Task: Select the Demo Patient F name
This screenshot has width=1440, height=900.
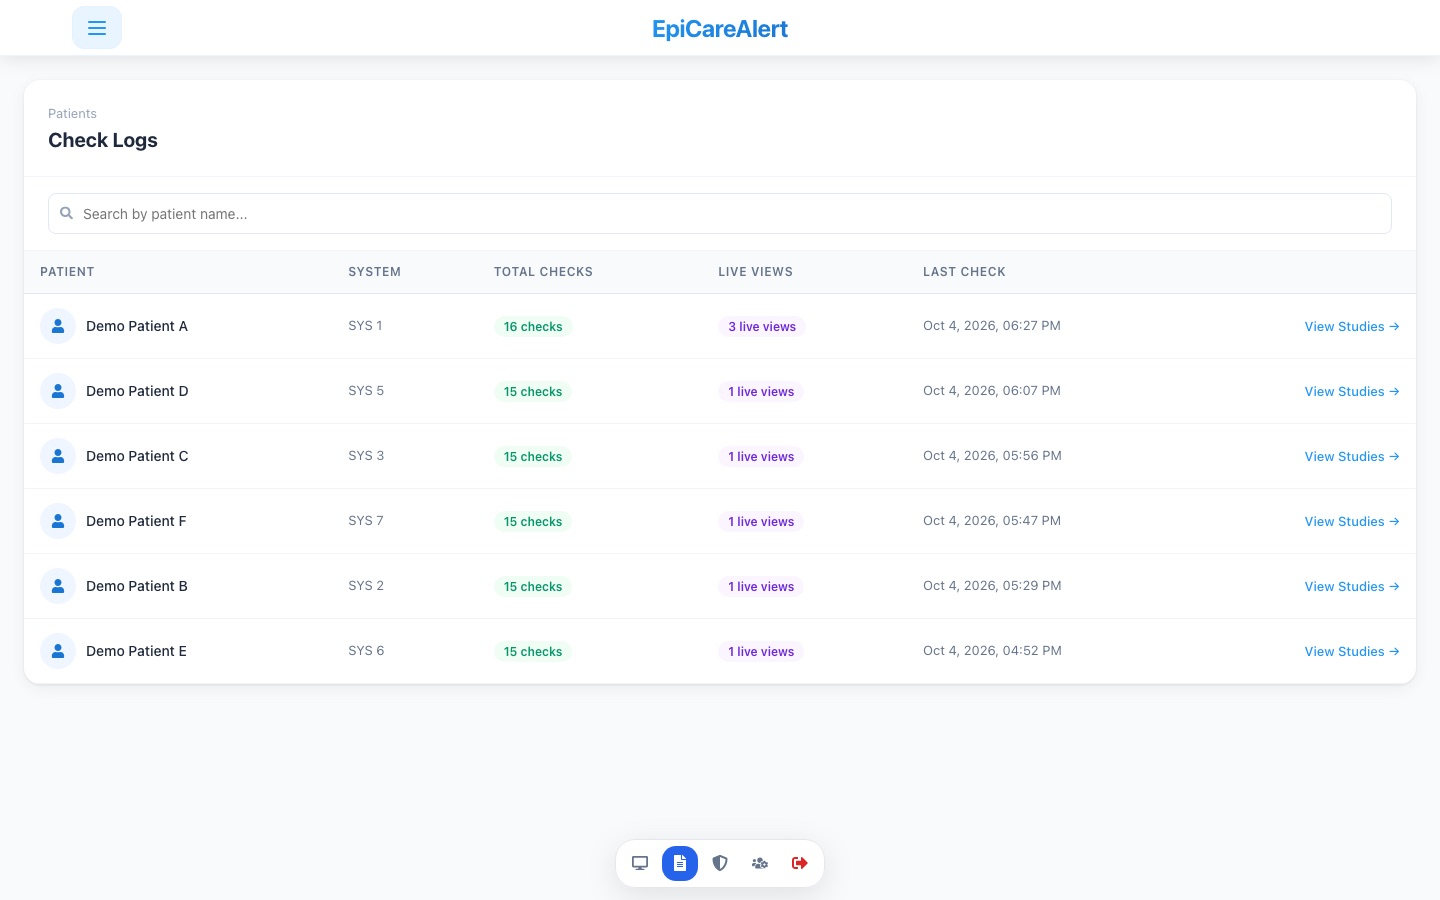Action: [x=136, y=521]
